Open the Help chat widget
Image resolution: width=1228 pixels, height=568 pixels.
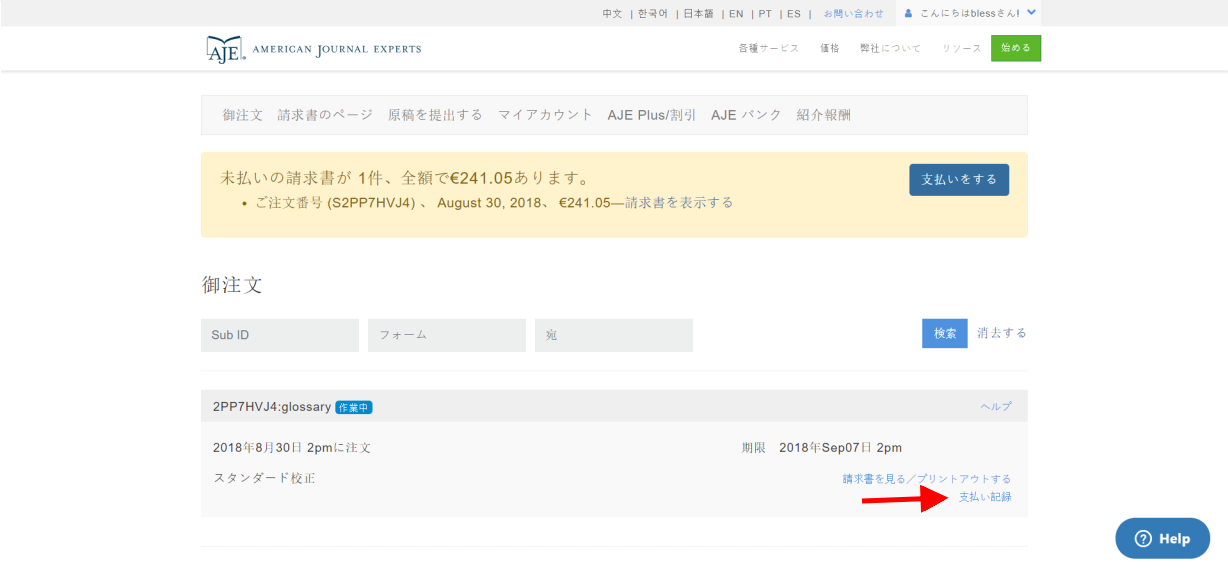click(x=1162, y=538)
